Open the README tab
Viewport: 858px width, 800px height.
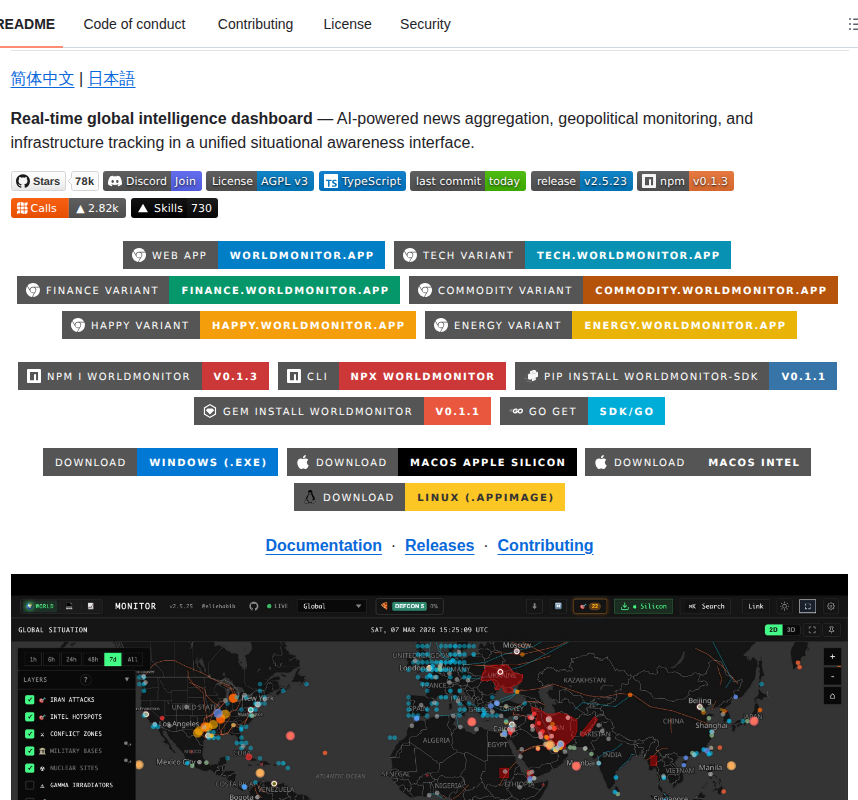(27, 24)
